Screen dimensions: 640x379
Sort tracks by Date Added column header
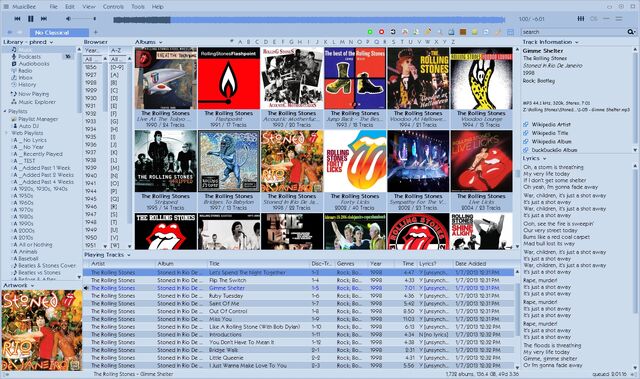(484, 264)
